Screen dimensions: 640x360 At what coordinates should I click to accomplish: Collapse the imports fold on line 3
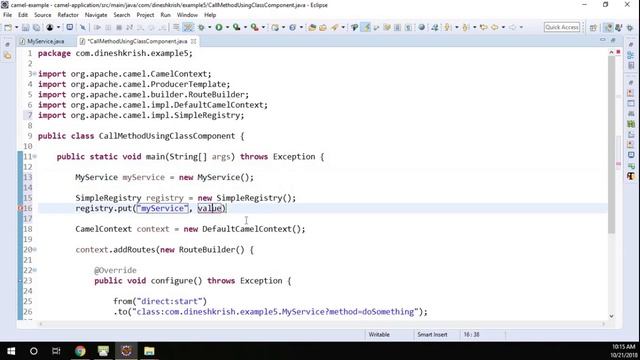[x=34, y=74]
